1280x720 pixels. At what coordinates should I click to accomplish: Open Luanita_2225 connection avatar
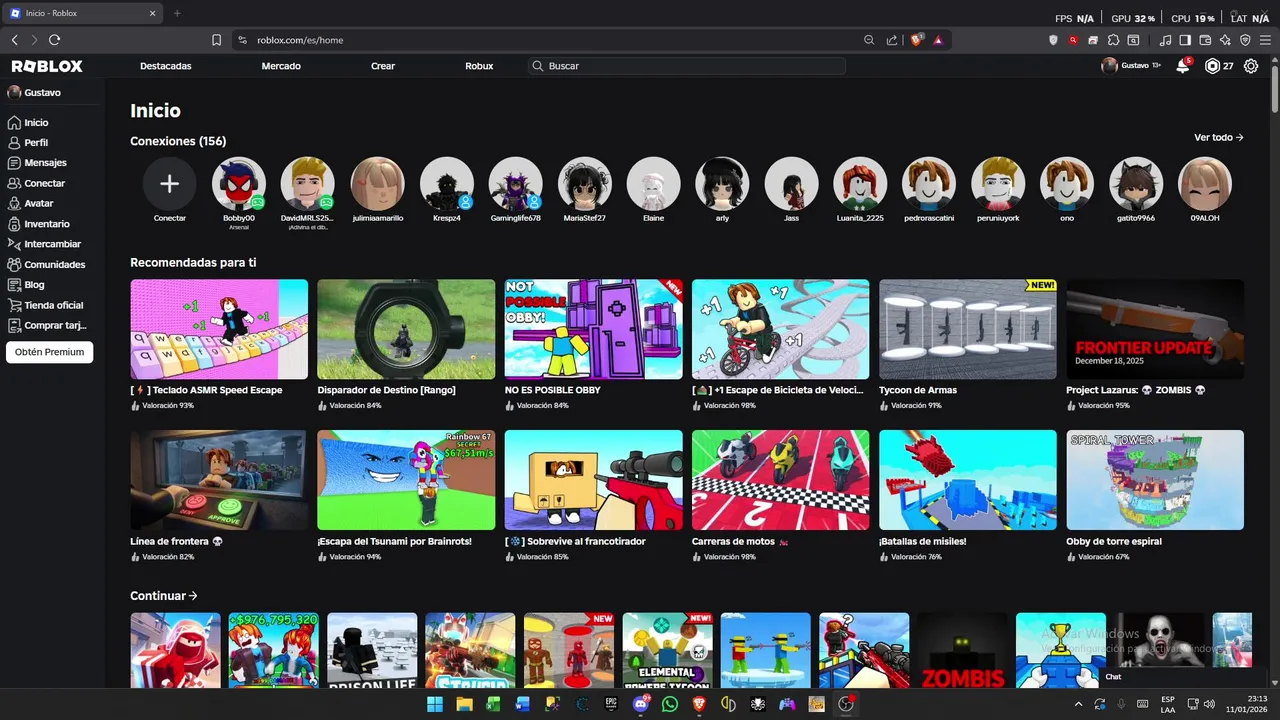click(860, 184)
